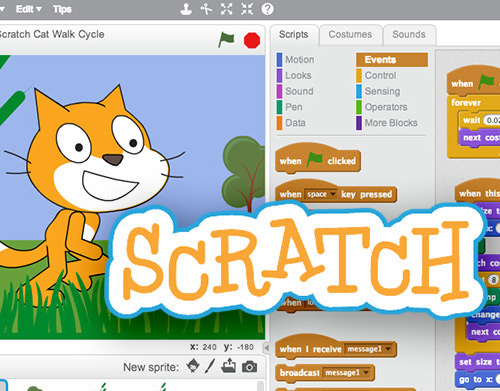This screenshot has width=500, height=391.
Task: Select the Delete scissors tool
Action: 206,9
